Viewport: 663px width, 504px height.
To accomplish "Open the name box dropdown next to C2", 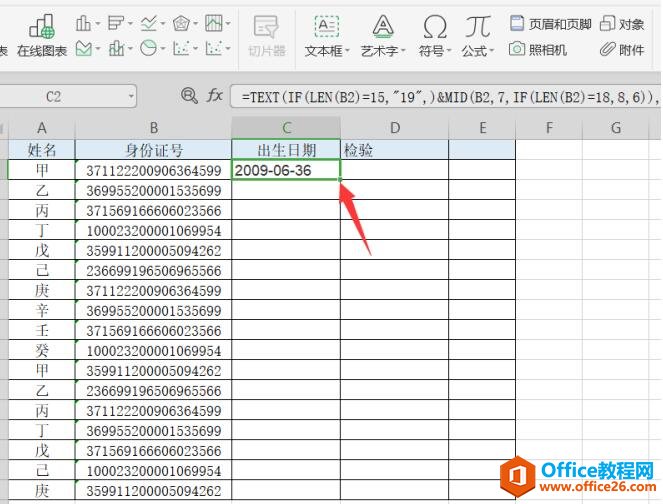I will (x=131, y=96).
